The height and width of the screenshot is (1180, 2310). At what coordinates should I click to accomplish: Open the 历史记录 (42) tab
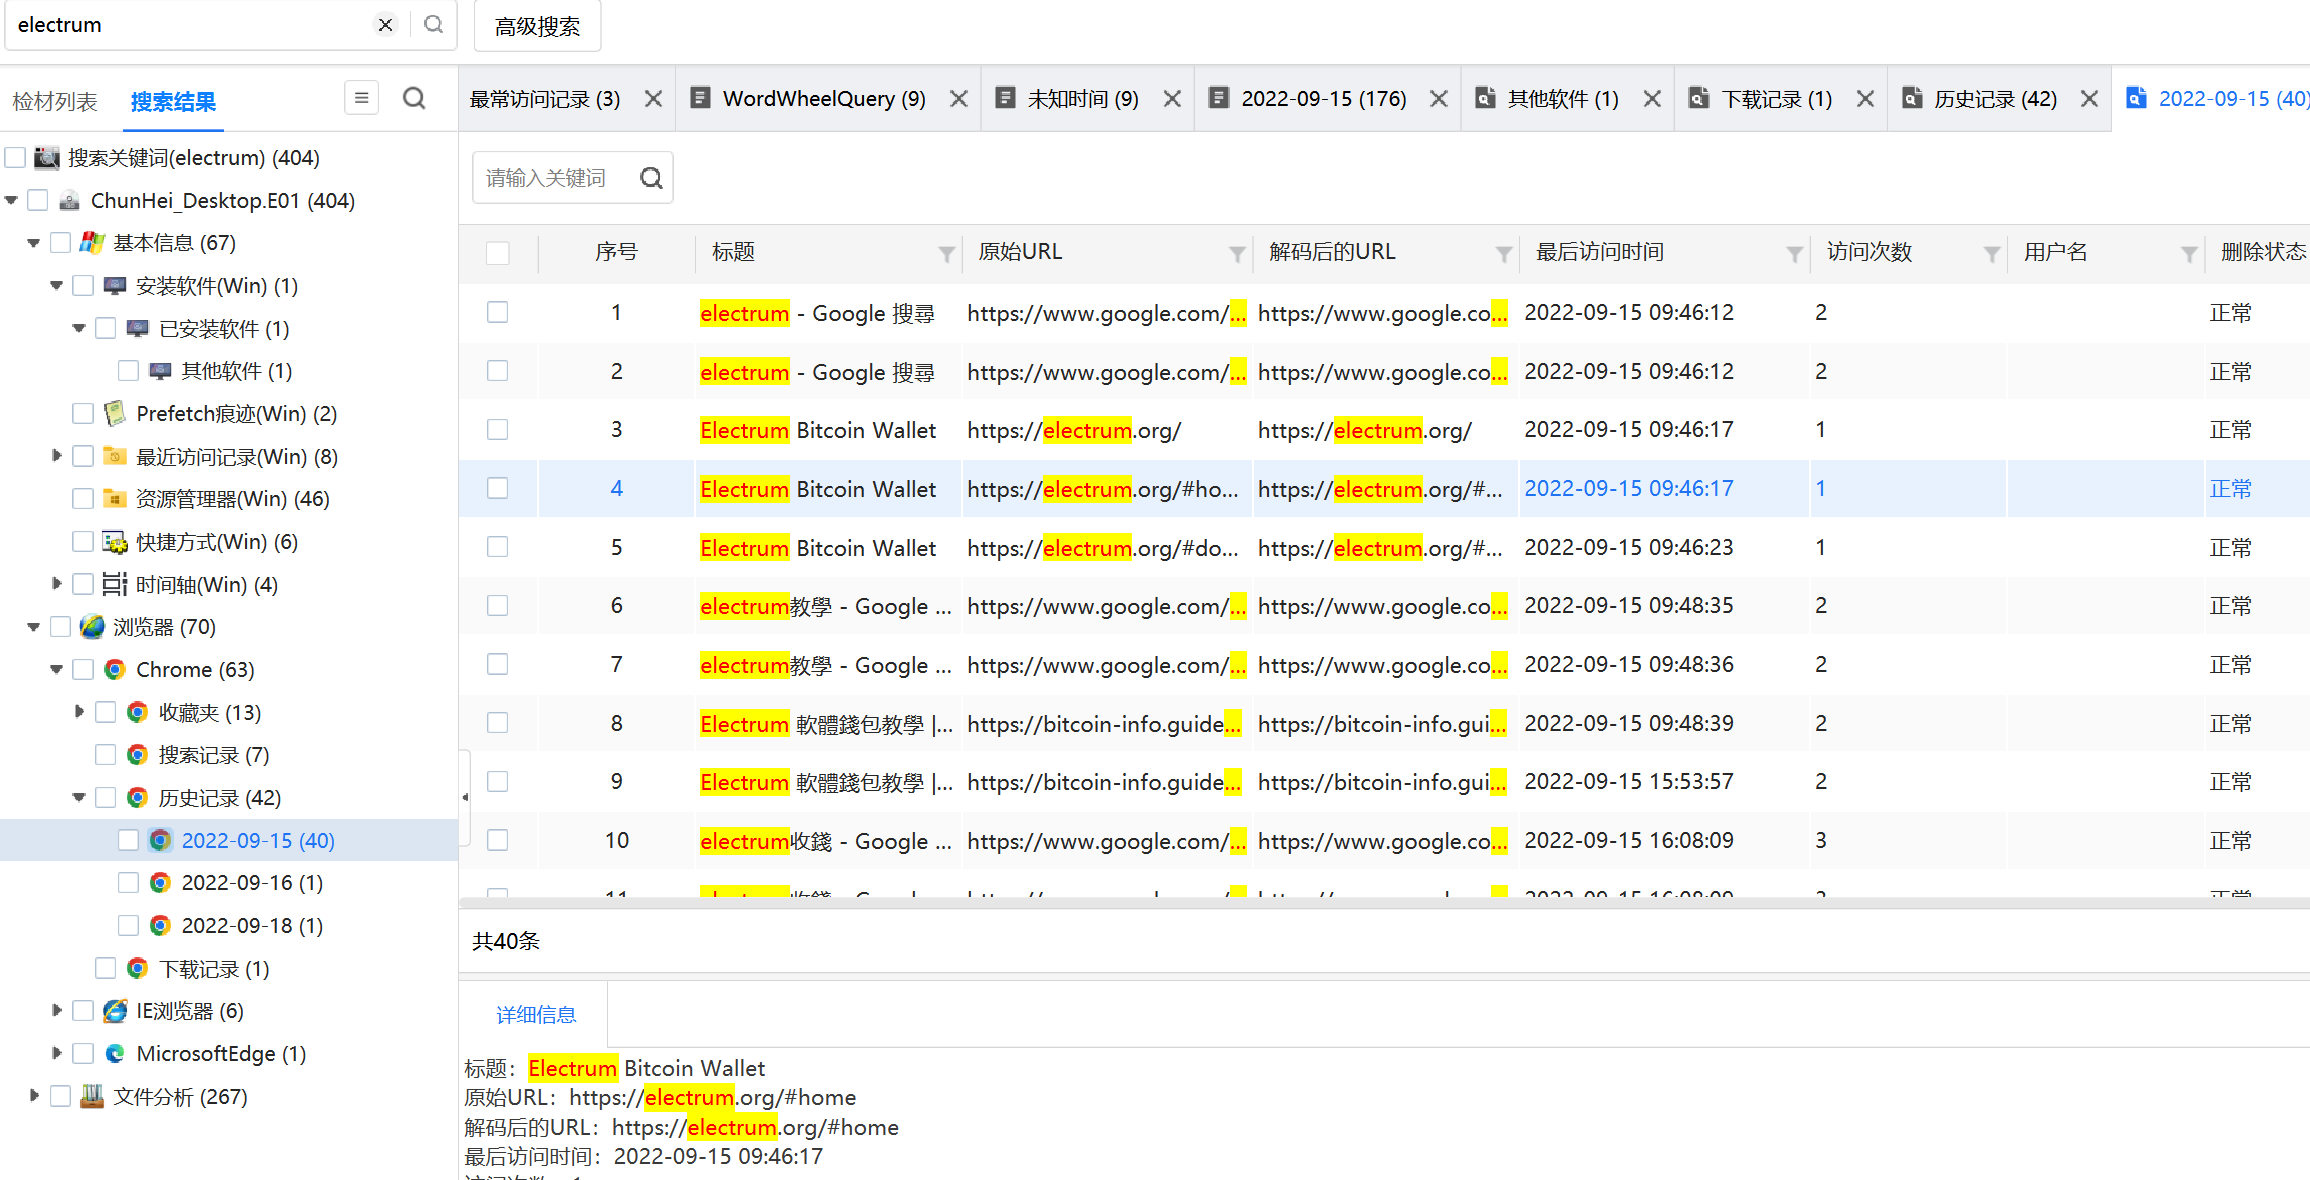click(x=1995, y=98)
